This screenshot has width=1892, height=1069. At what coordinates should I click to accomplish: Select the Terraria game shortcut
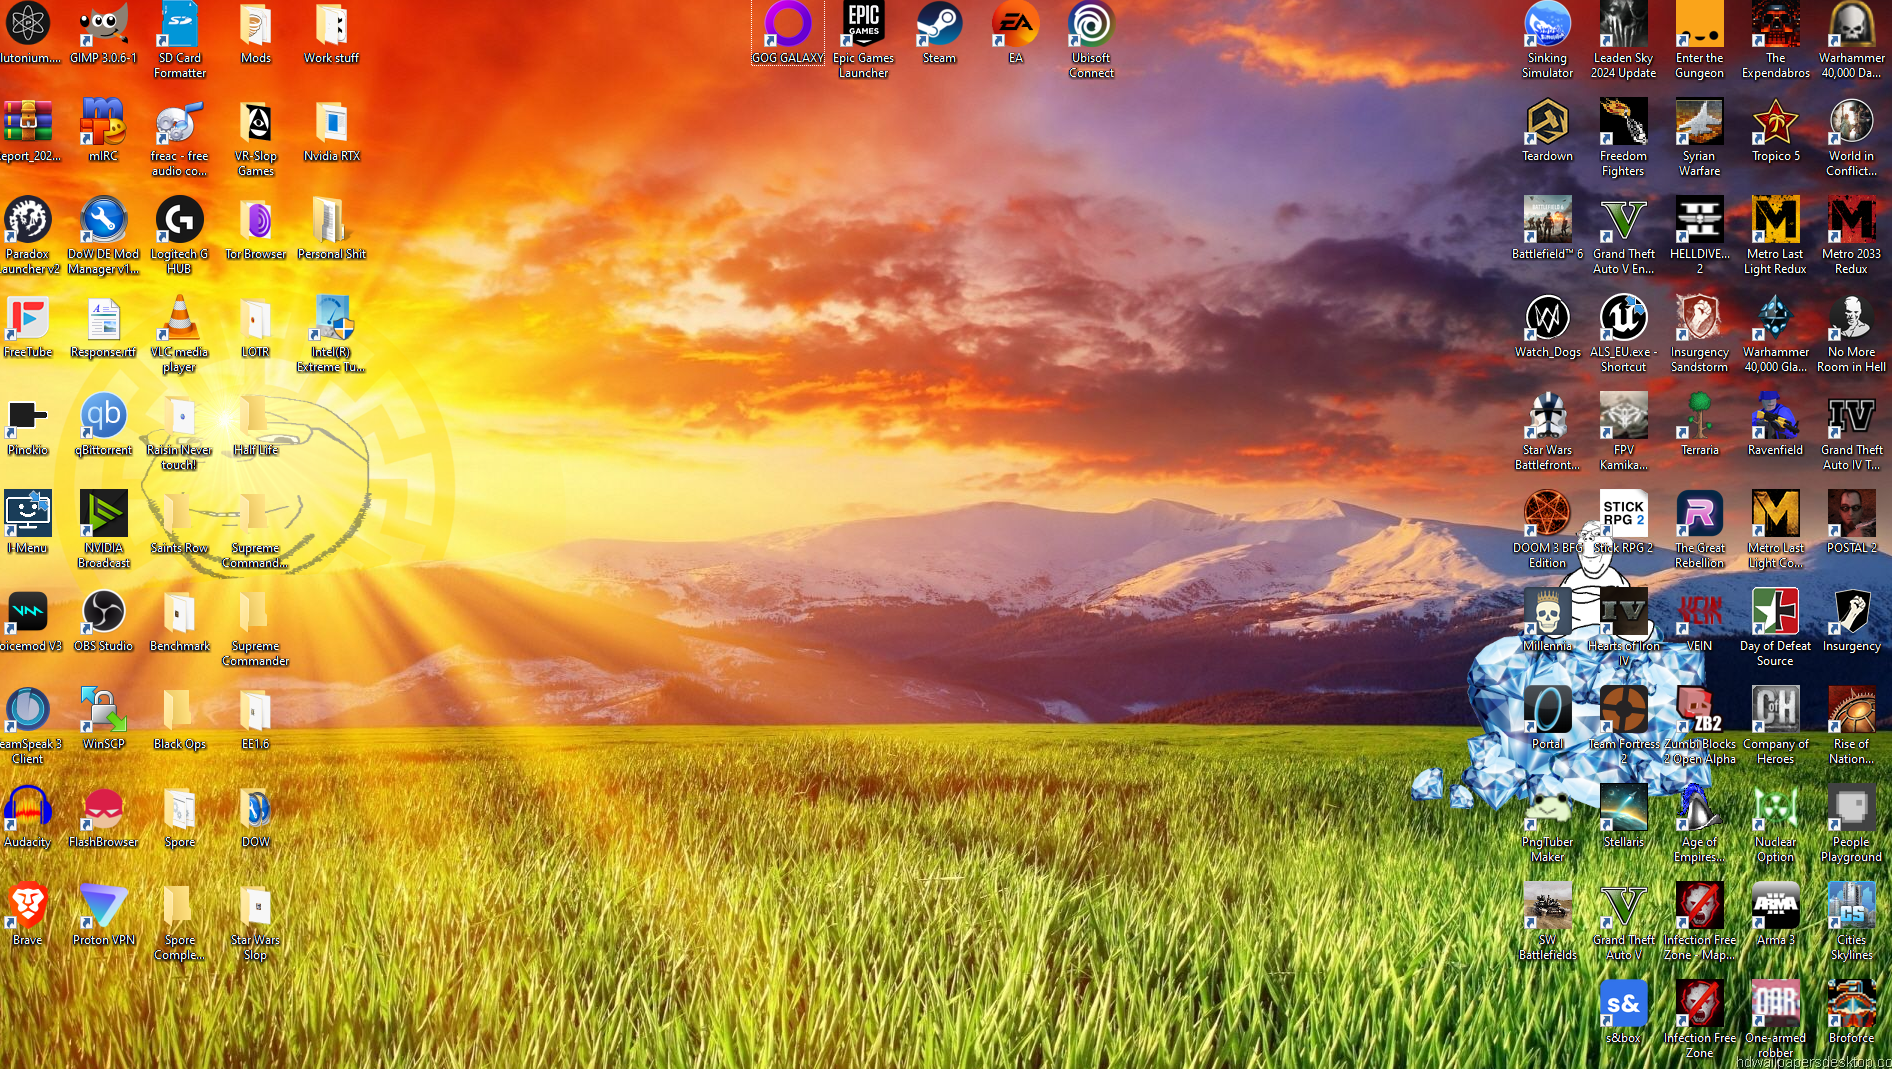point(1699,418)
